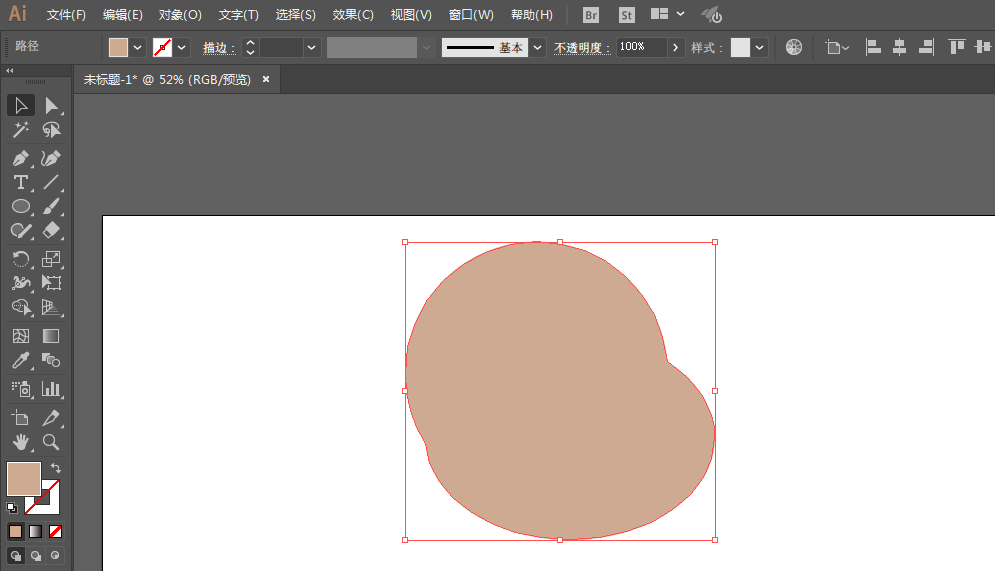Open the 样式 style dropdown

point(761,47)
